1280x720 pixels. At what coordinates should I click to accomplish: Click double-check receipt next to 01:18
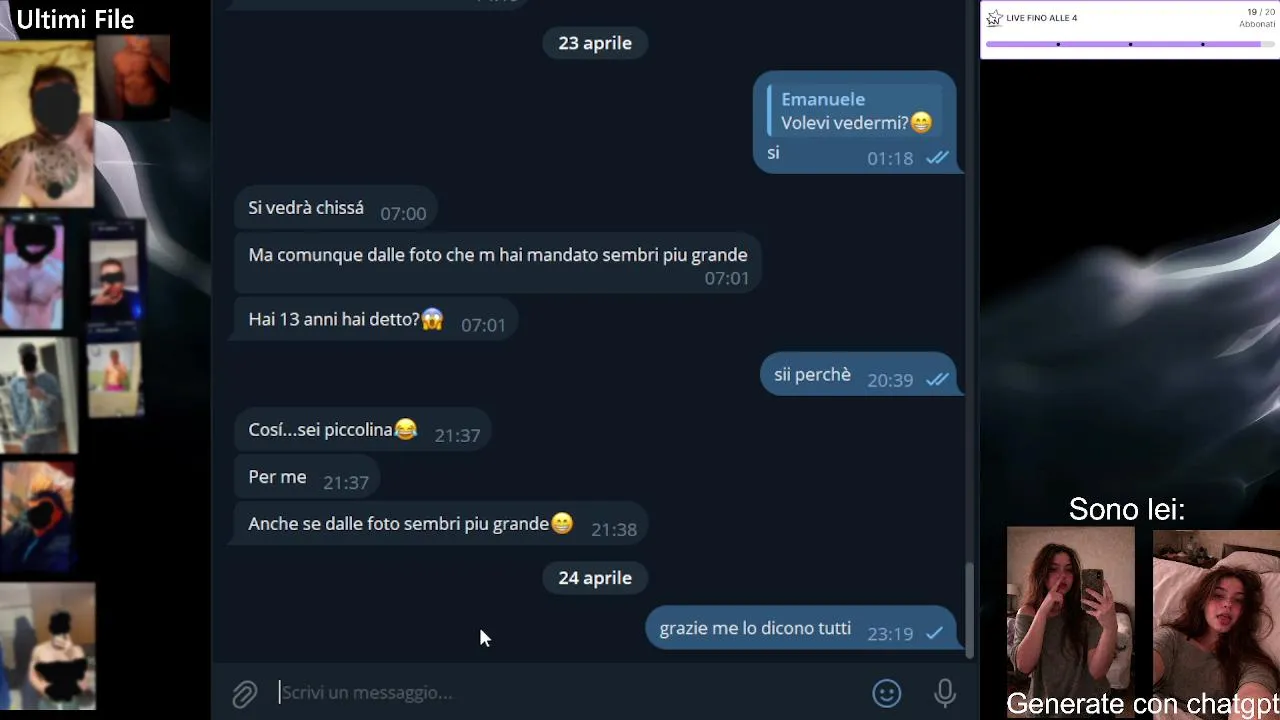pyautogui.click(x=937, y=158)
